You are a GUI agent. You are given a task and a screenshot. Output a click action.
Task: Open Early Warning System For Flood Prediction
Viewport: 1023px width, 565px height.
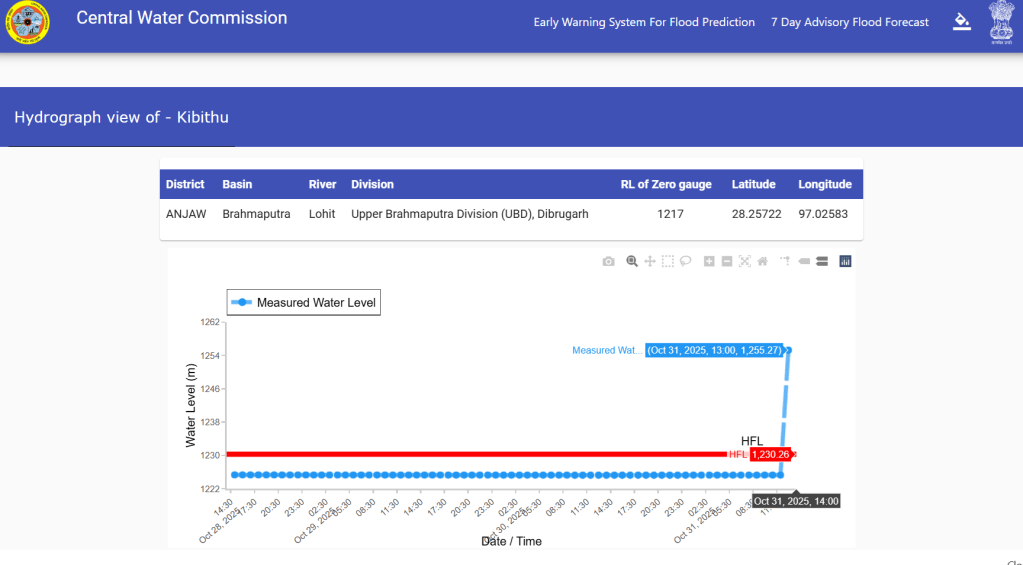[644, 22]
